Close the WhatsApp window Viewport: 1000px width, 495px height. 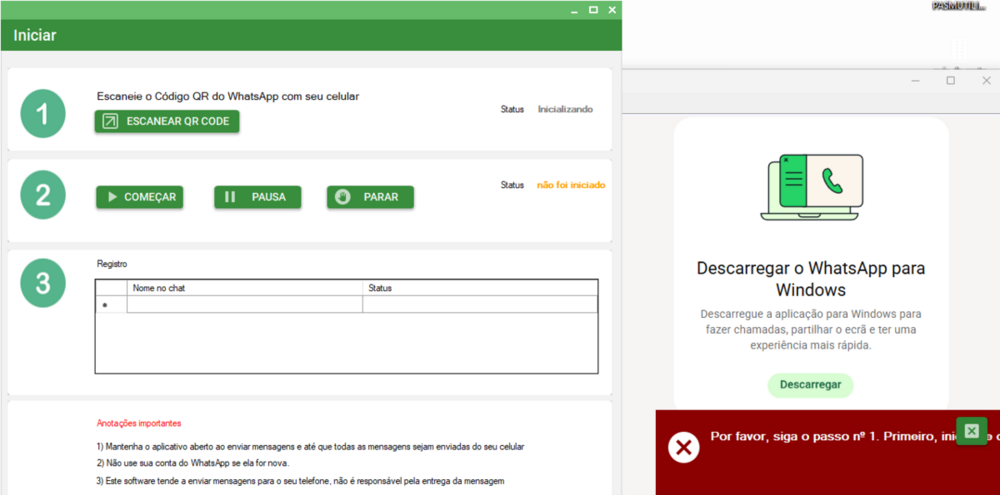986,80
